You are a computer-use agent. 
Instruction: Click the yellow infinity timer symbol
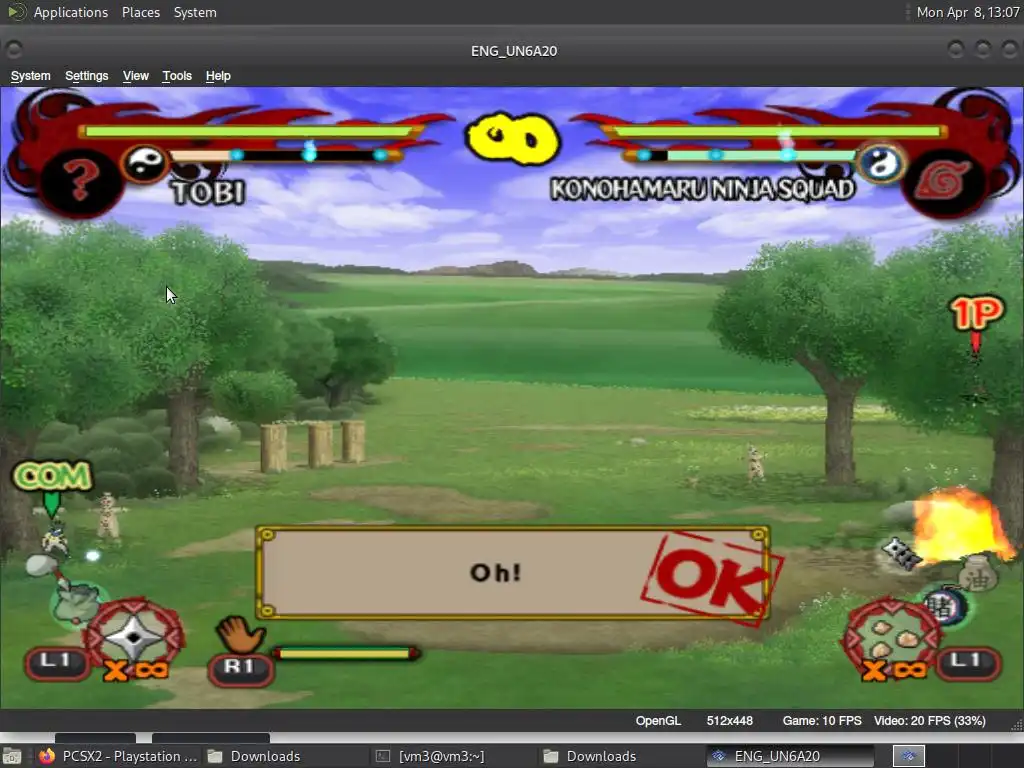pos(513,138)
